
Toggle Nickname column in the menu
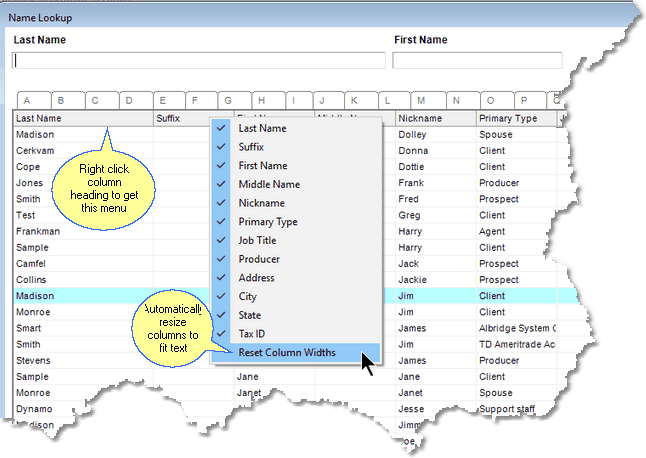click(296, 203)
